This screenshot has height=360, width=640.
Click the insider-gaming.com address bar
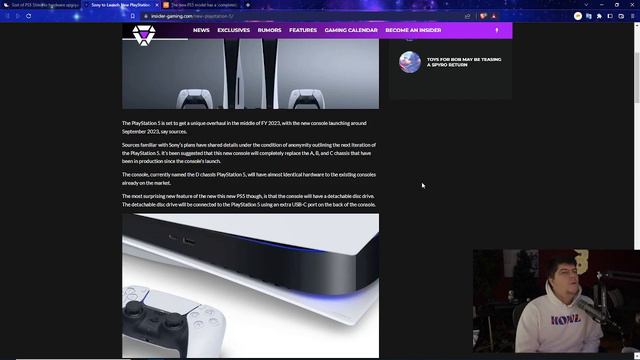[302, 16]
